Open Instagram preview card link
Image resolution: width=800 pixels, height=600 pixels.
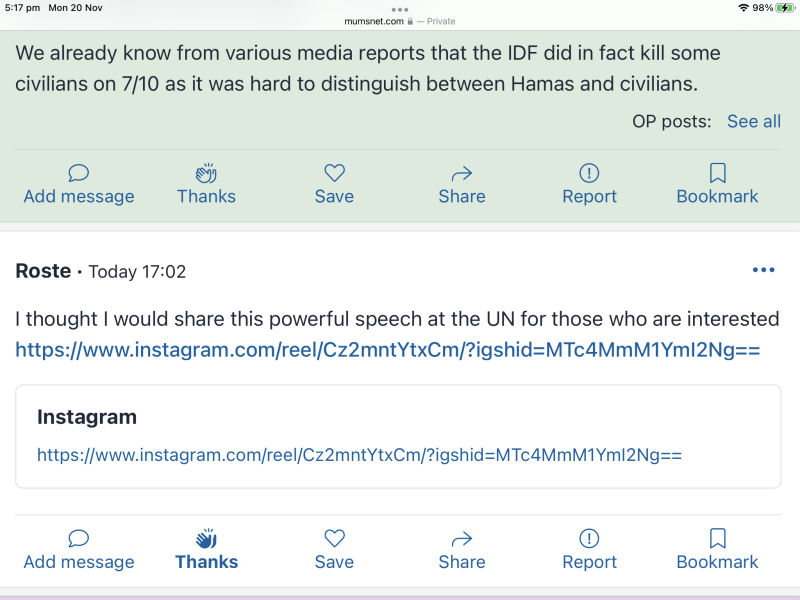(359, 455)
